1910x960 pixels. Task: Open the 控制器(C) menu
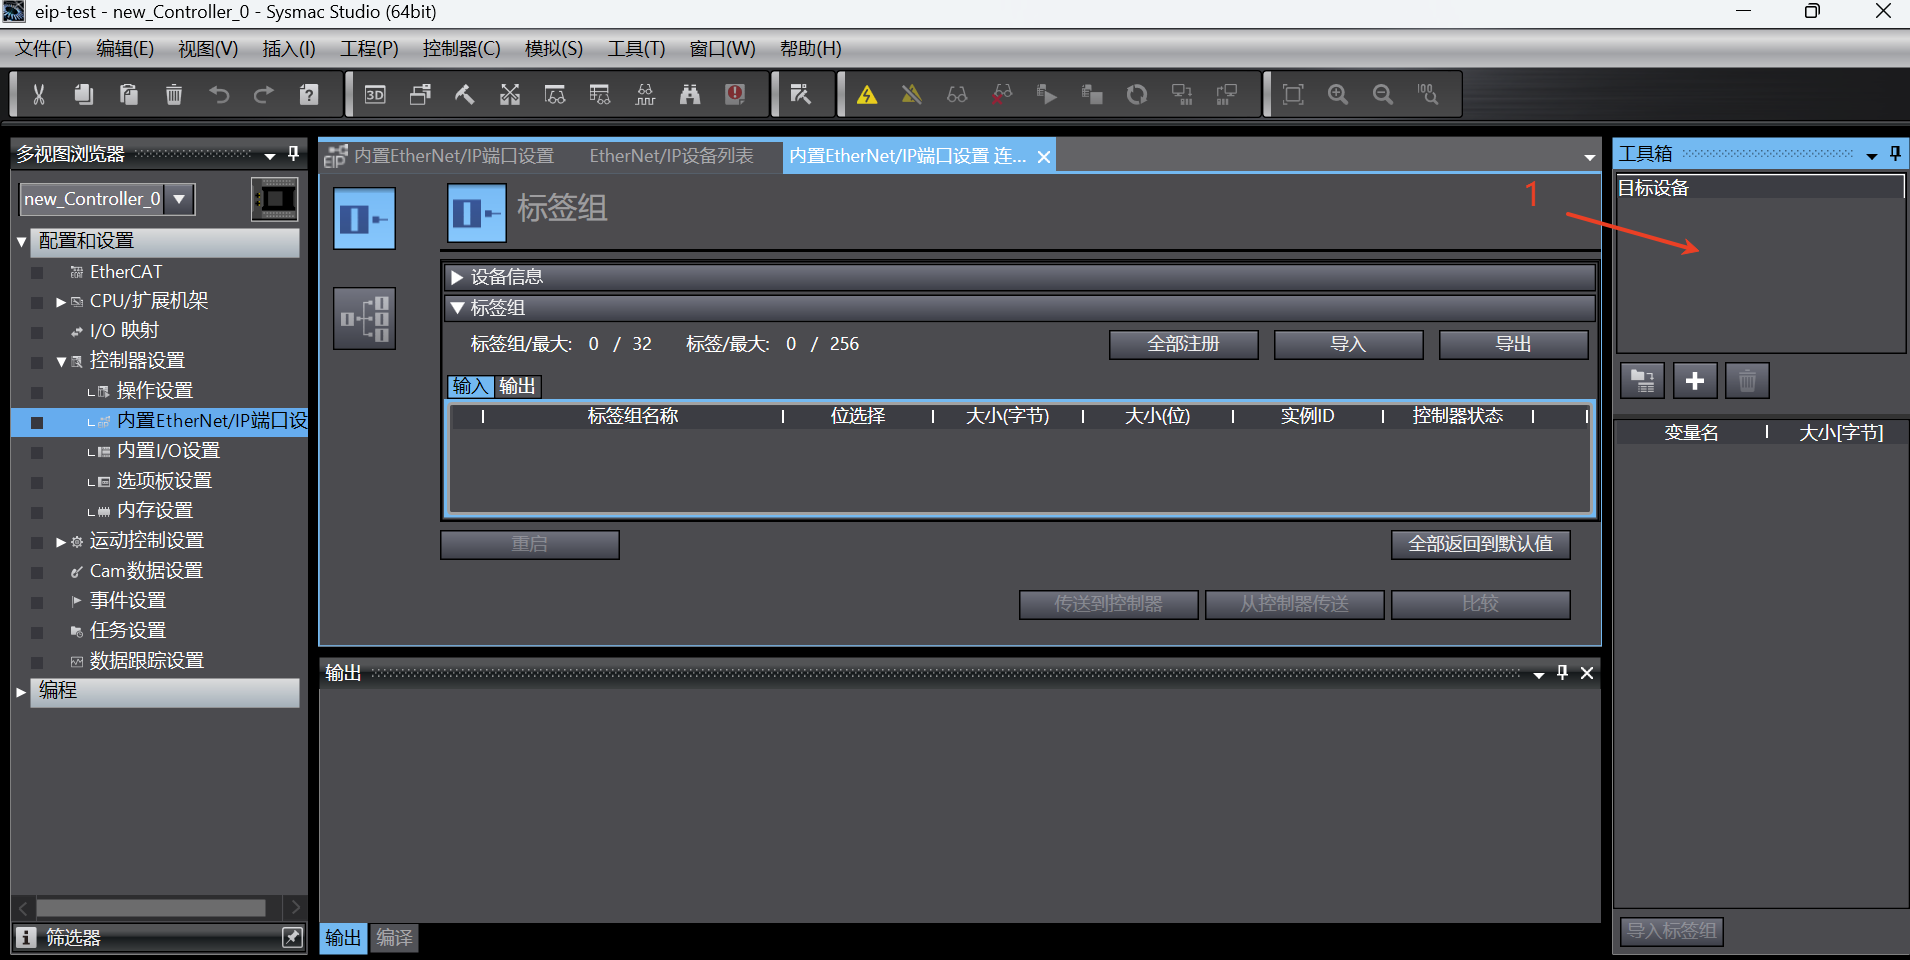461,48
